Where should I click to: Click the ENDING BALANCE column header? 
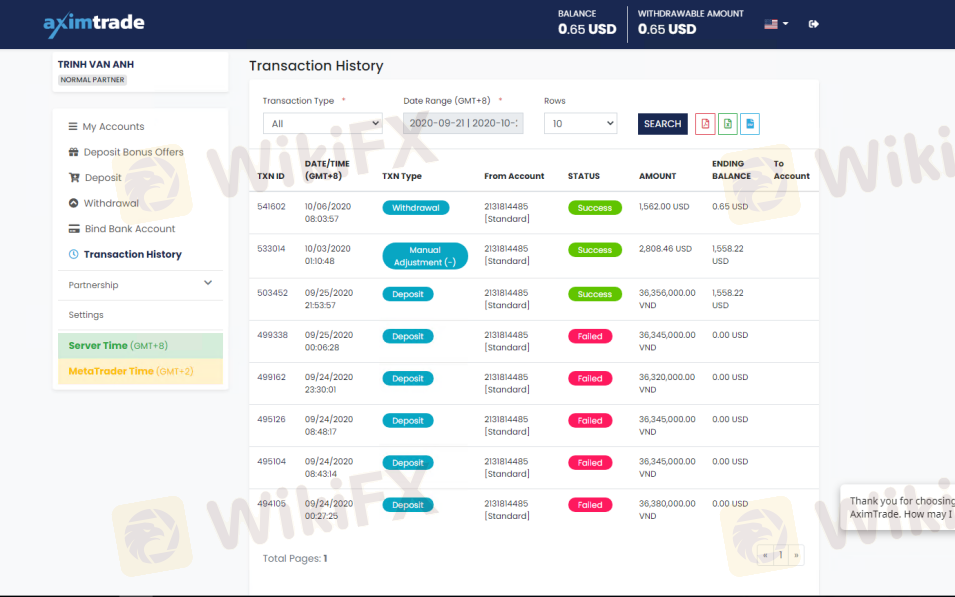tap(731, 170)
